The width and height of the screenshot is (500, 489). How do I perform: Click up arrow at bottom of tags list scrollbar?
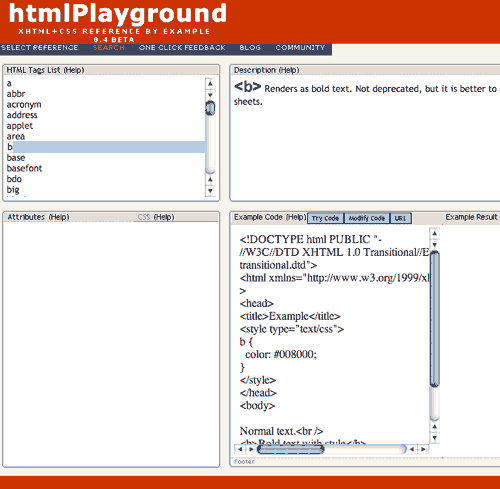click(210, 180)
